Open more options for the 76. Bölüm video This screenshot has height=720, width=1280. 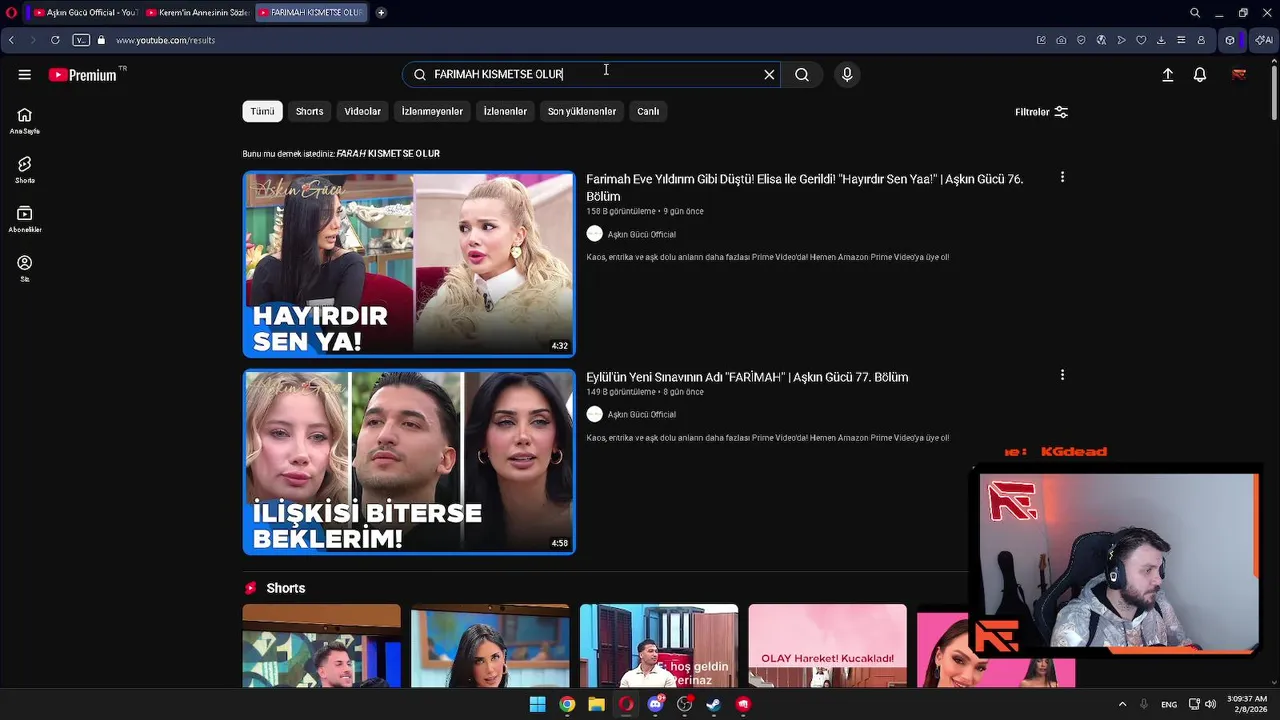pyautogui.click(x=1062, y=177)
